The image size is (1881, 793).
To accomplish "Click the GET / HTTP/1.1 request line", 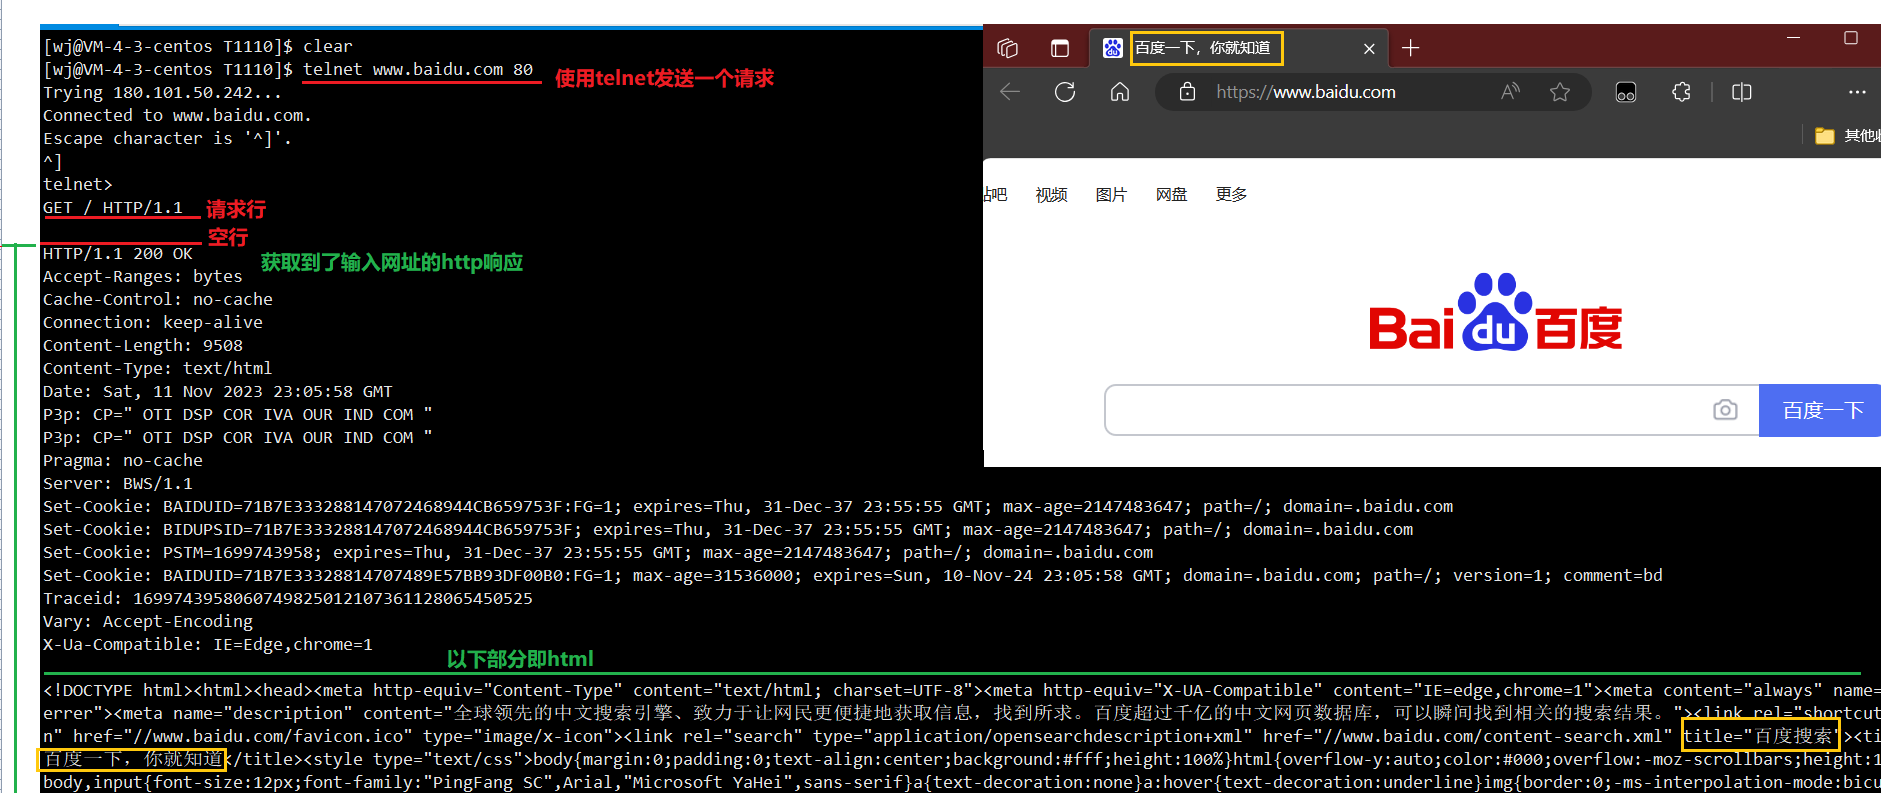I will pyautogui.click(x=113, y=207).
